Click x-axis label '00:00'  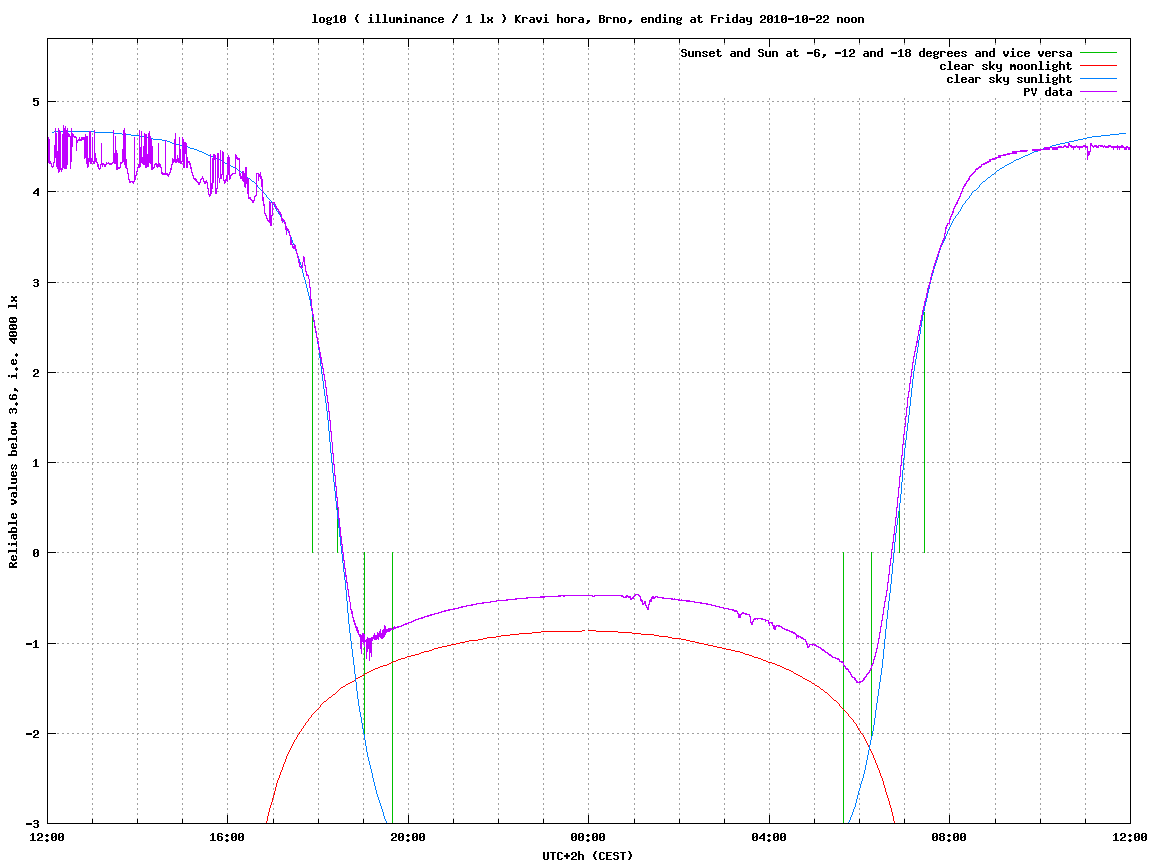pos(589,837)
